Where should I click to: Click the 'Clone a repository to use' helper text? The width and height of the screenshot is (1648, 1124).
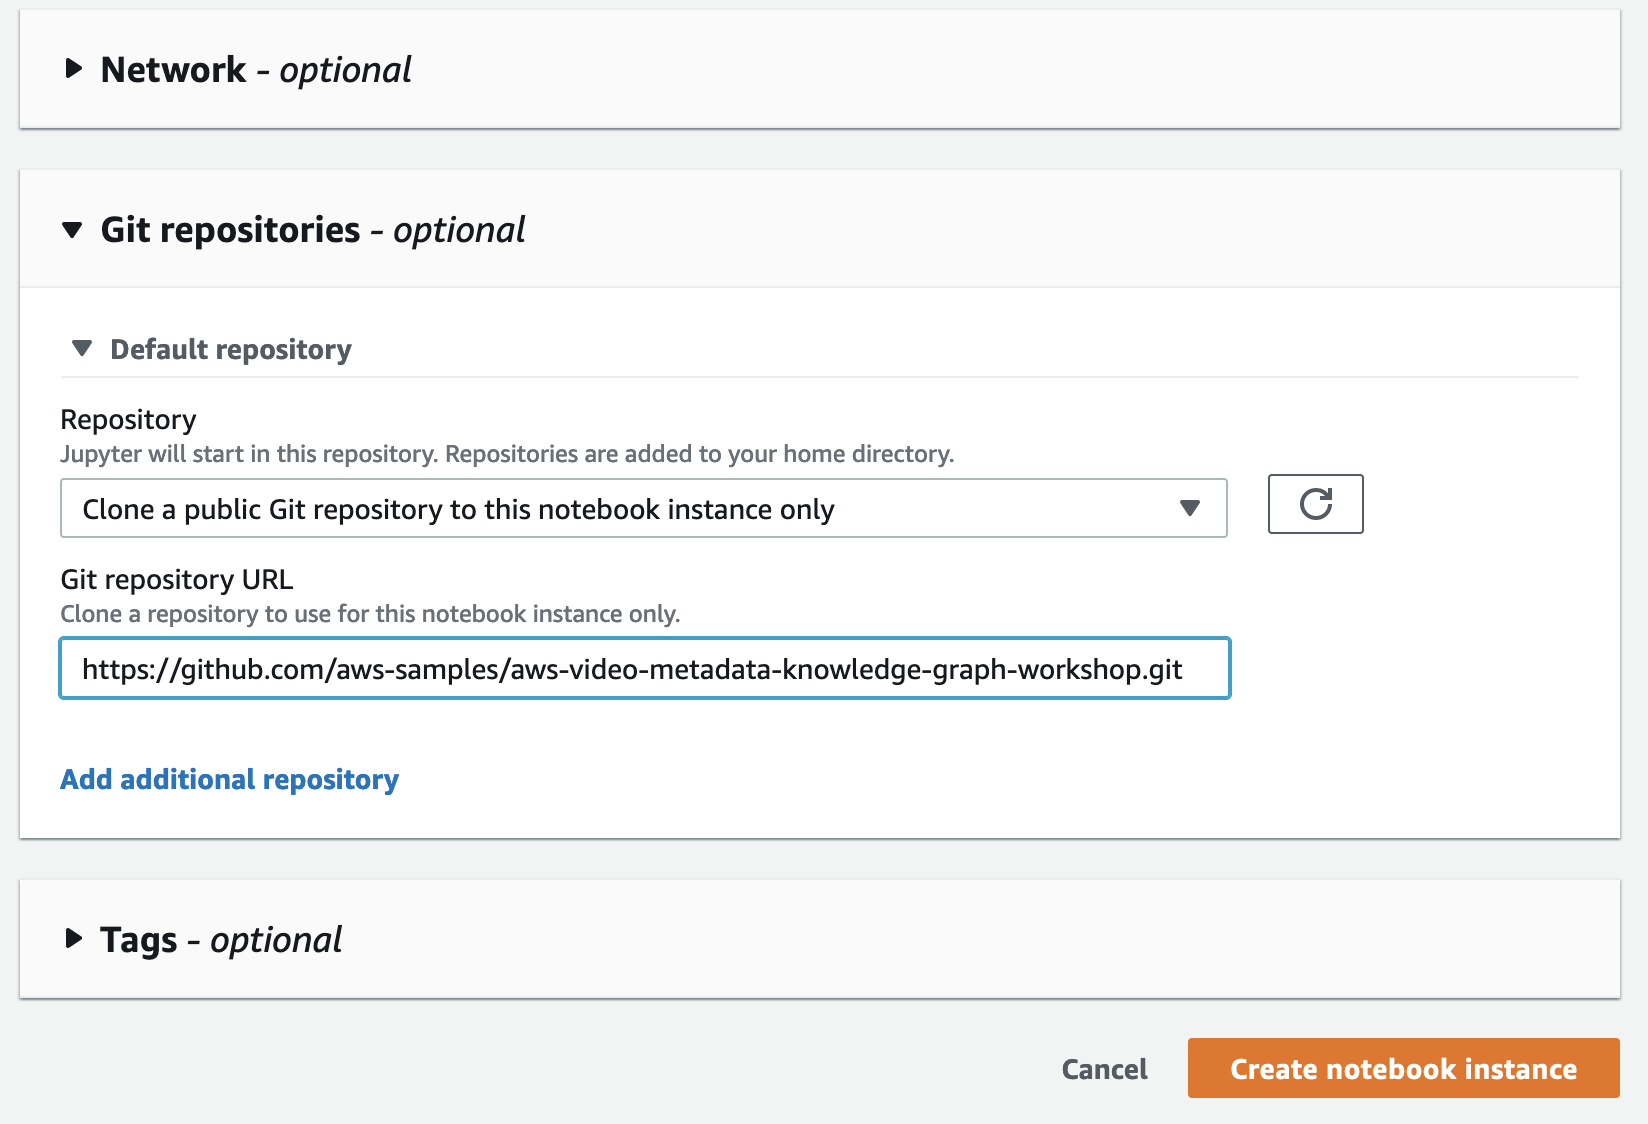(370, 614)
